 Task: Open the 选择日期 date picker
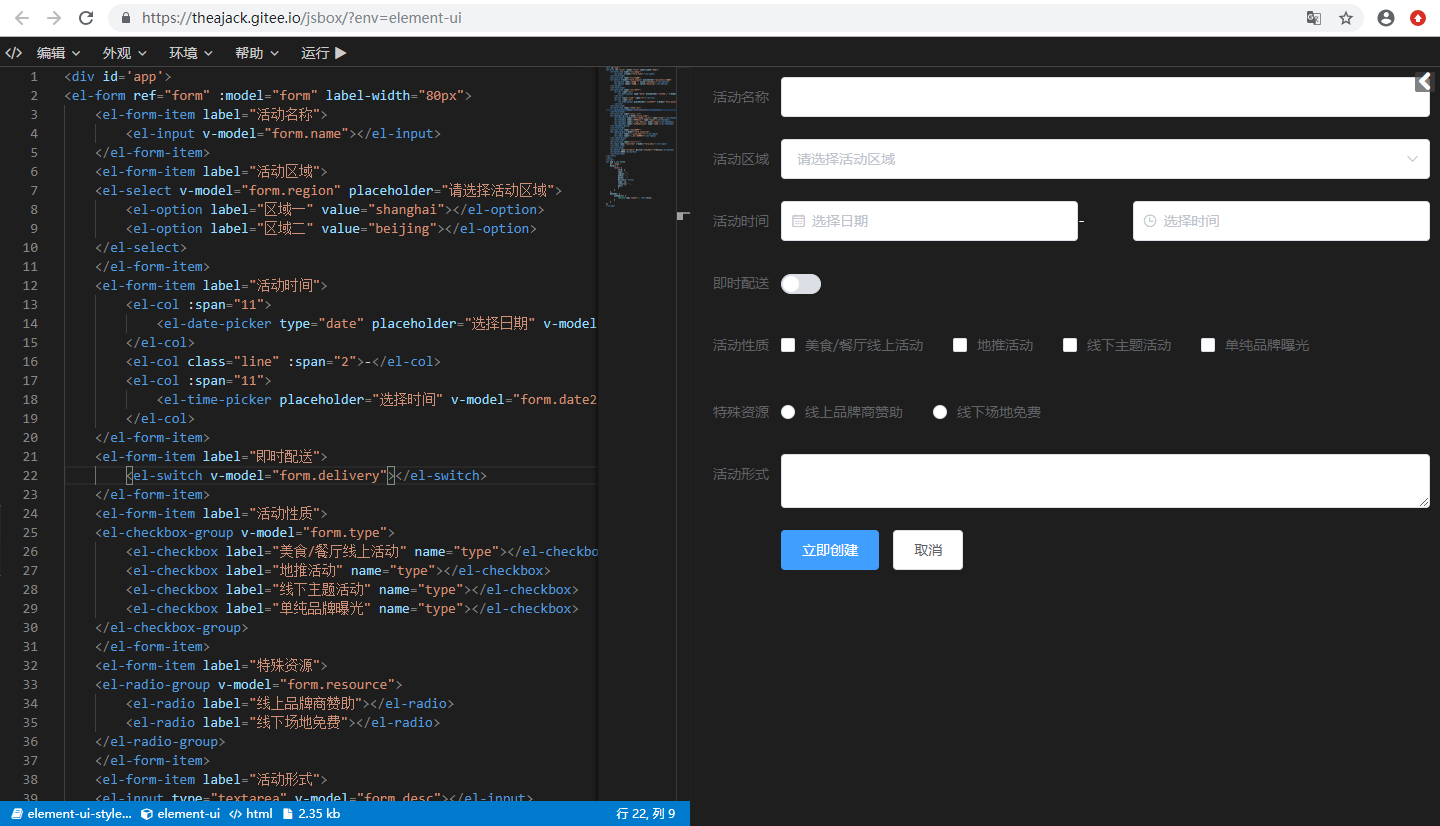(x=929, y=221)
